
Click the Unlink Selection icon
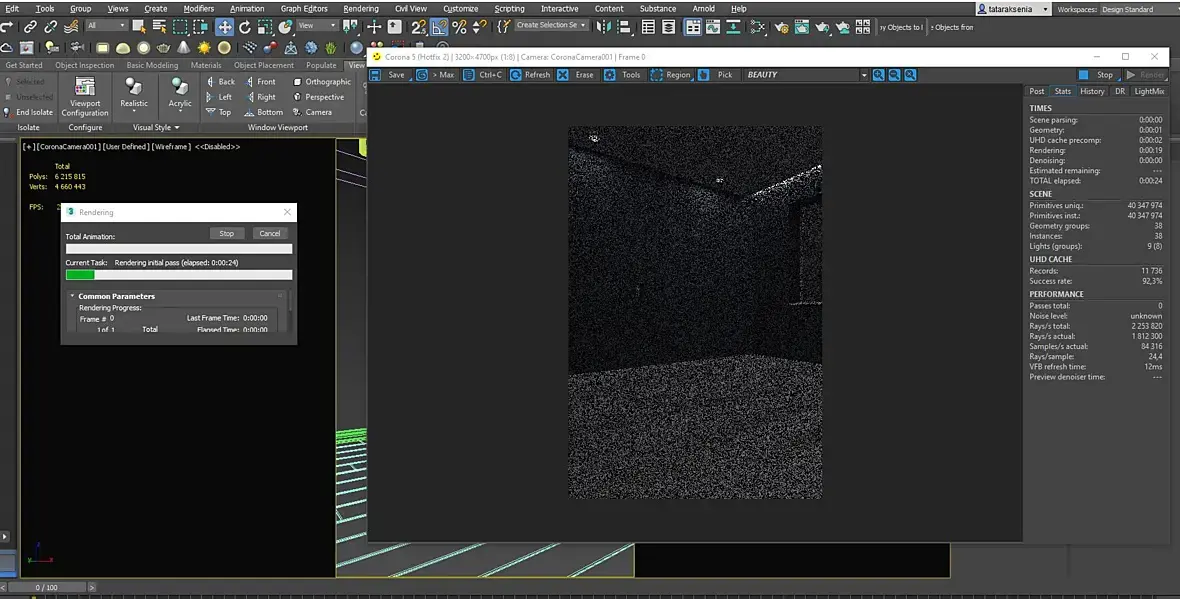(51, 27)
